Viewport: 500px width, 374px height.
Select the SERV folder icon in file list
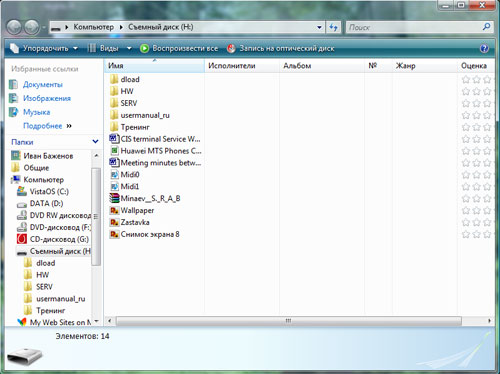coord(114,103)
